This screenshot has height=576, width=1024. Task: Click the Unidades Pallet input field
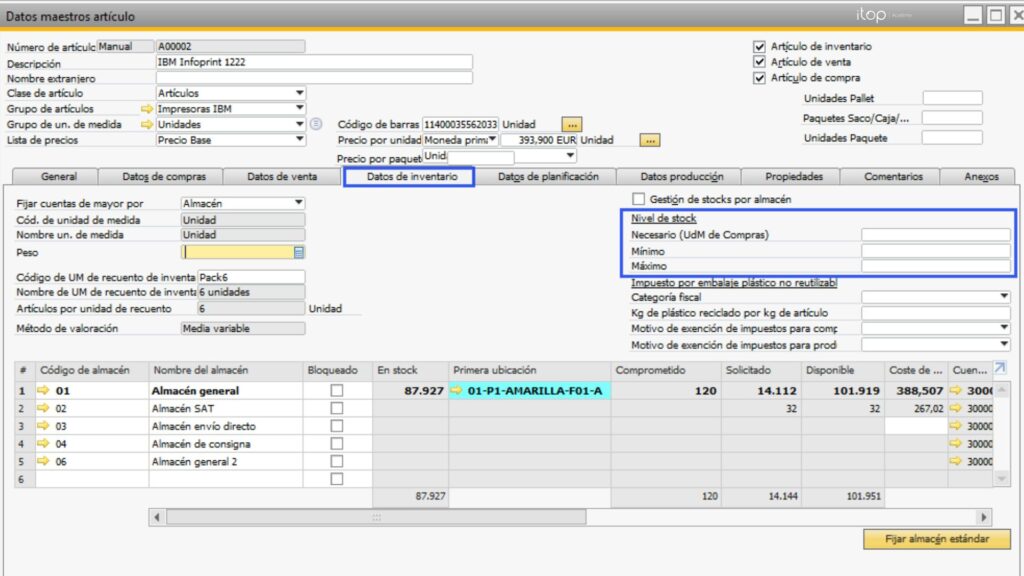pyautogui.click(x=952, y=98)
